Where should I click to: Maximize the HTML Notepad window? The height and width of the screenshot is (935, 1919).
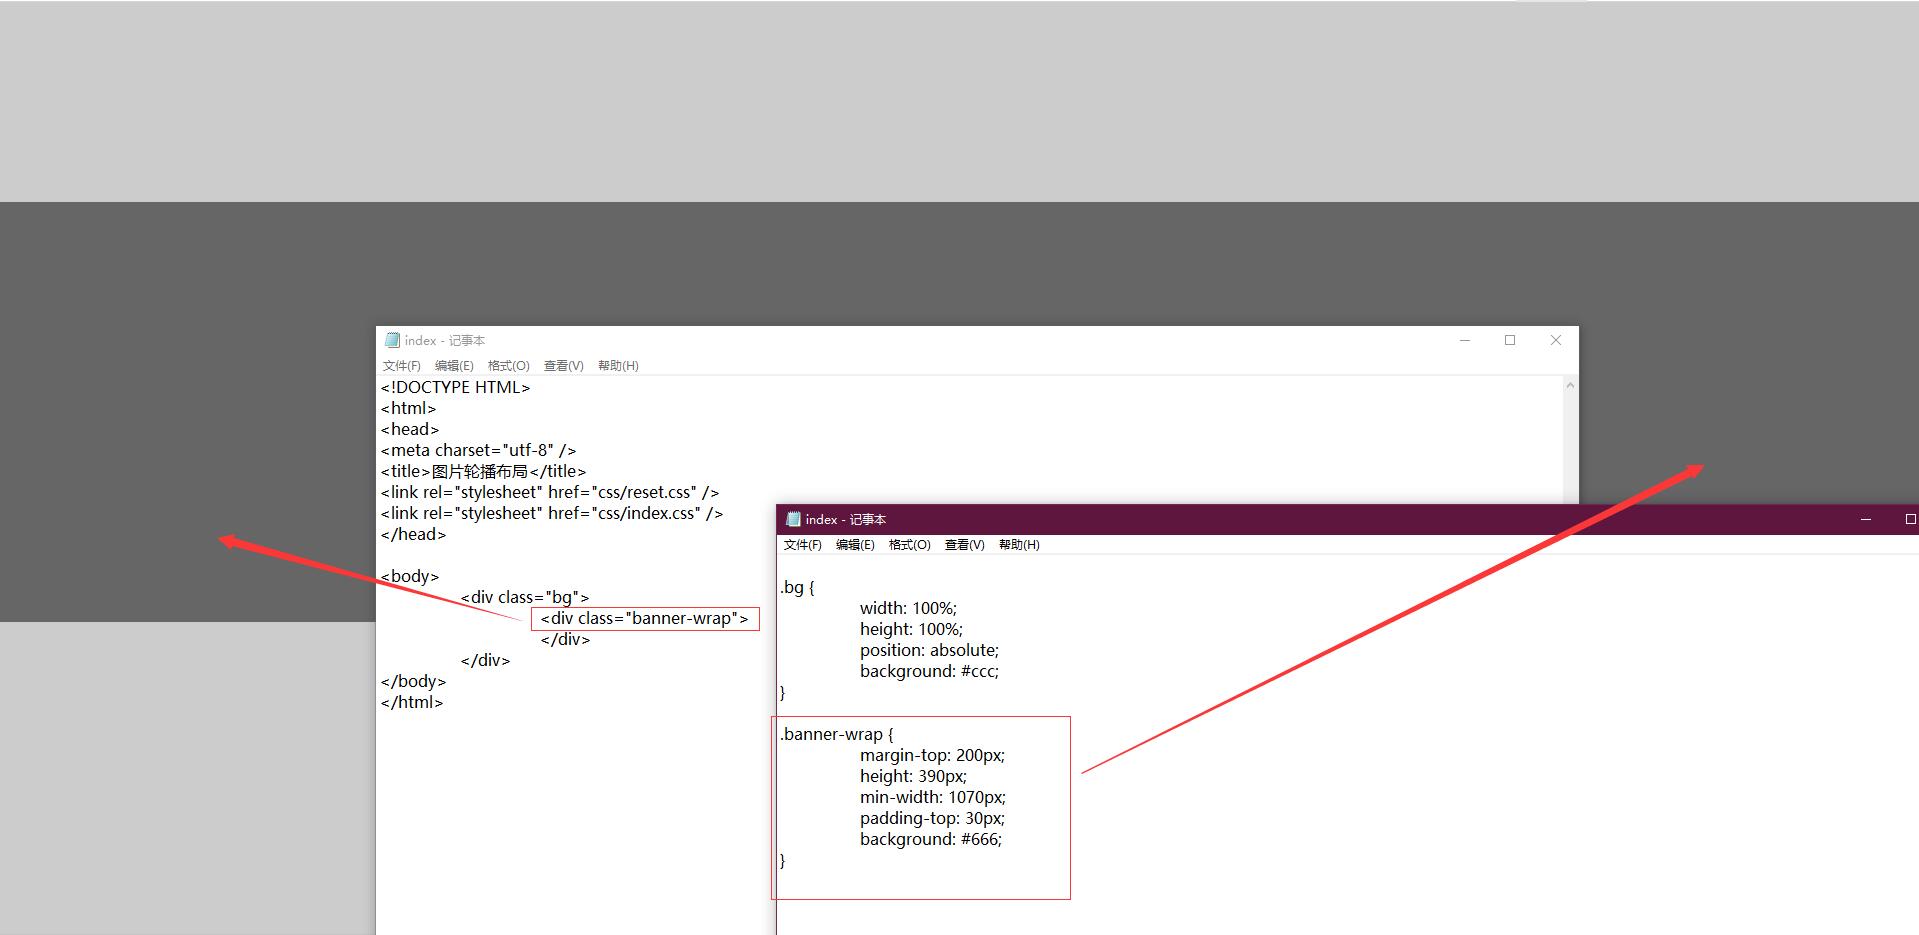click(1510, 340)
